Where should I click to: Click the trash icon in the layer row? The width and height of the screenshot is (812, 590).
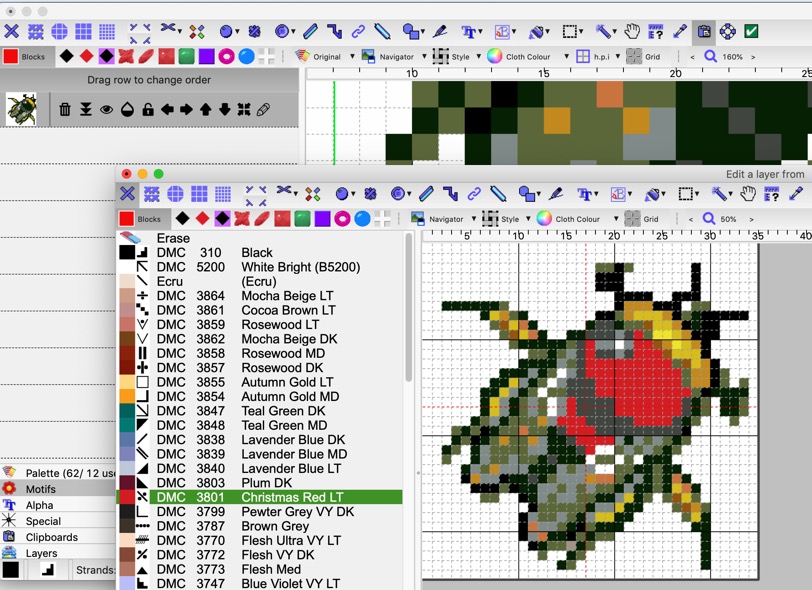pos(65,109)
